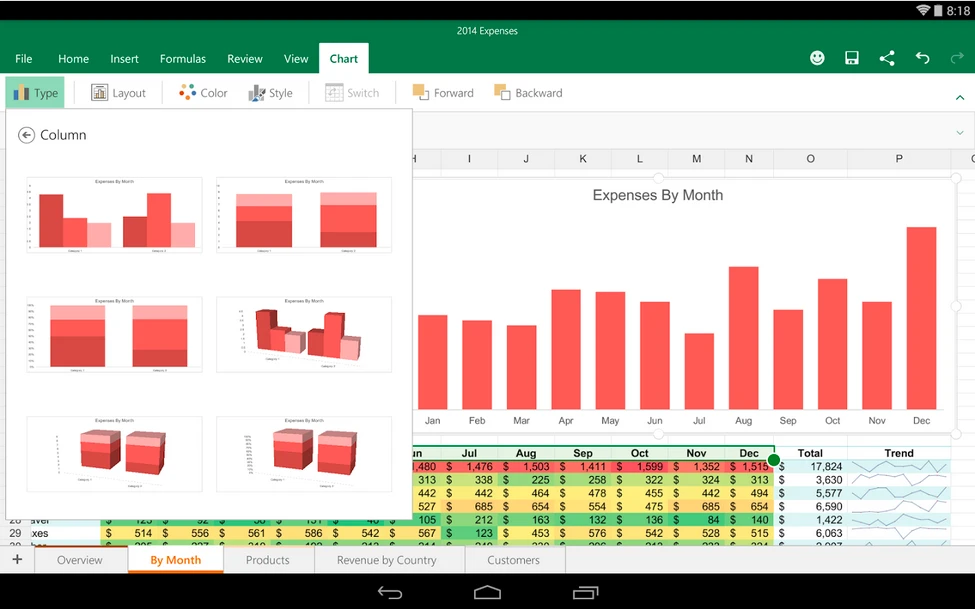Add a new sheet with plus icon
Screen dimensions: 975x609
pos(17,560)
